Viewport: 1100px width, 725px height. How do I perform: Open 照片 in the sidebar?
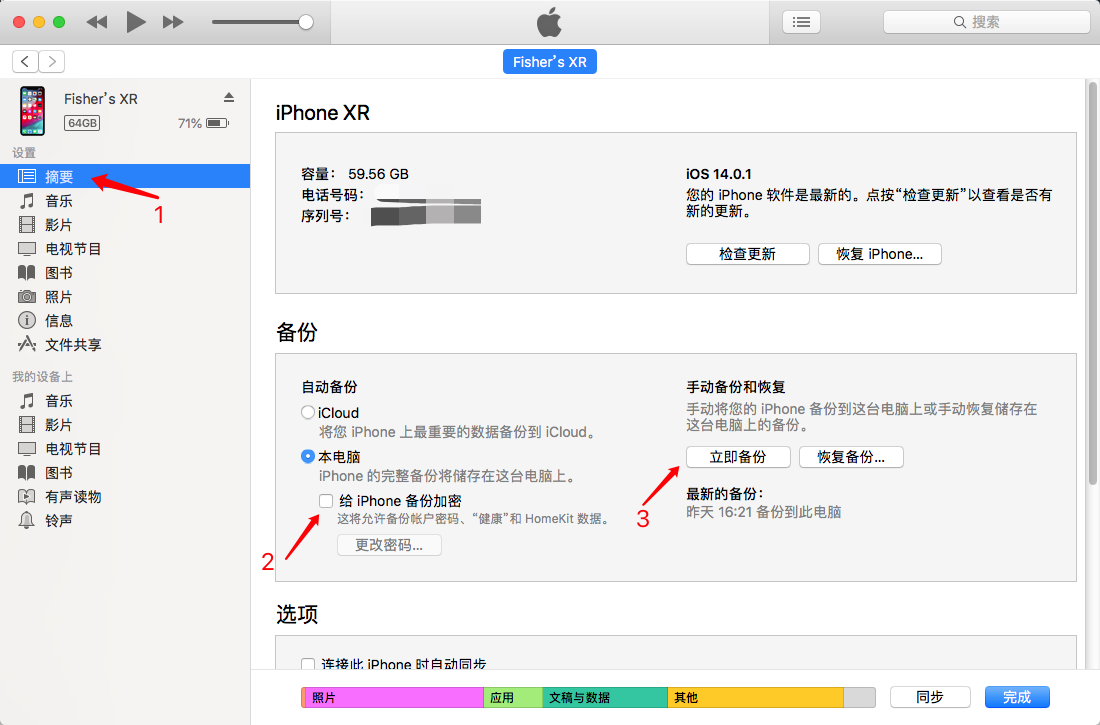point(125,296)
